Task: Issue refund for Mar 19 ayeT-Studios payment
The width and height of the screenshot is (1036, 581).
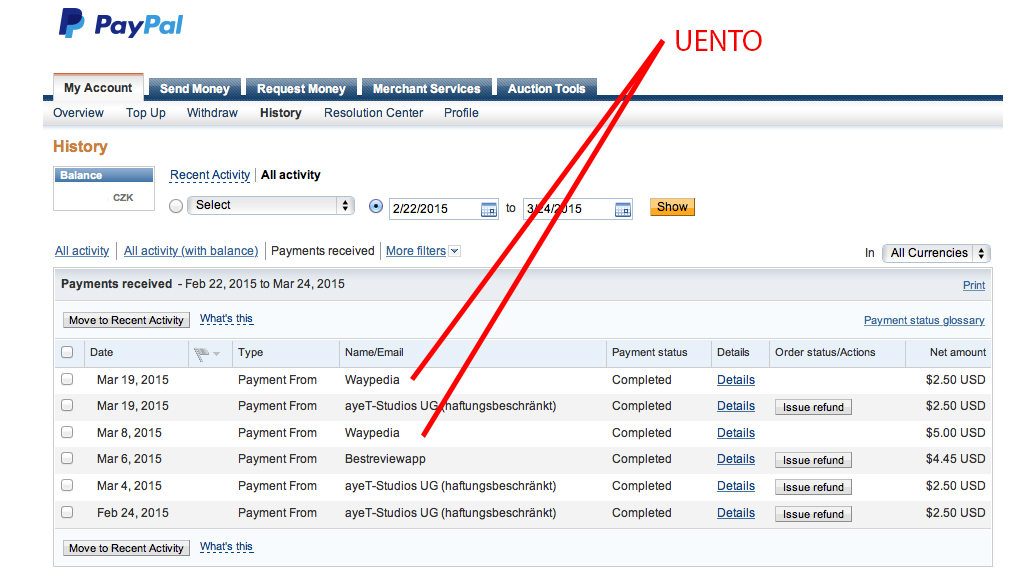Action: tap(813, 407)
